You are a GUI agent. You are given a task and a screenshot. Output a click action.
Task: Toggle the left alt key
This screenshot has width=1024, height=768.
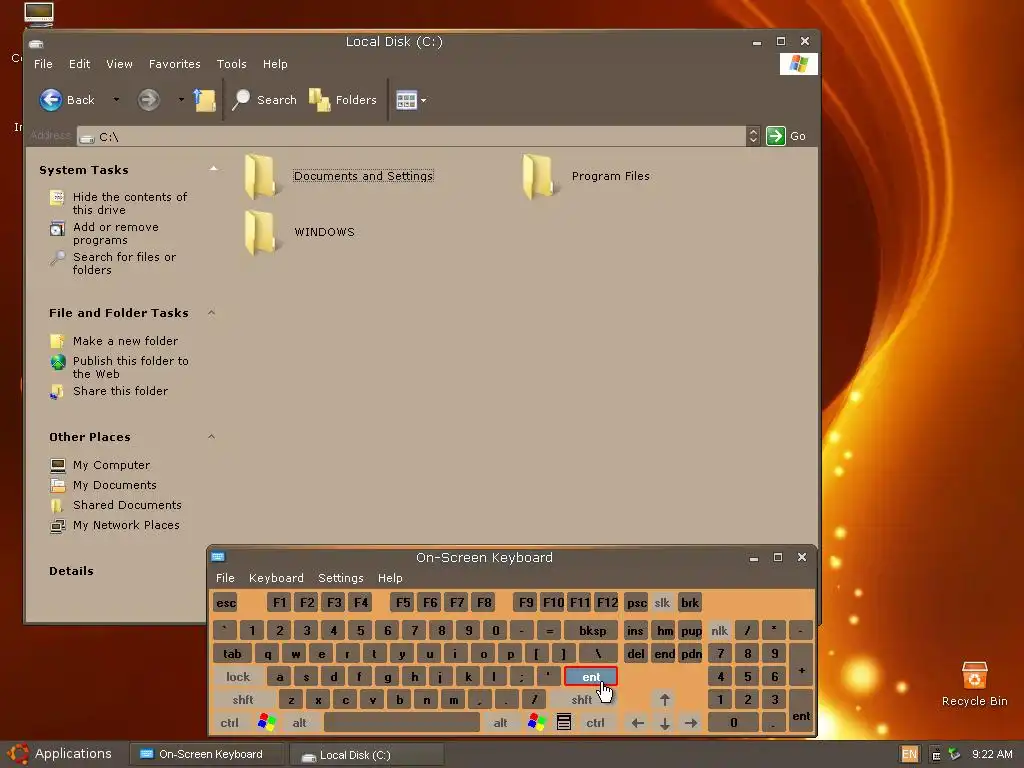point(299,723)
